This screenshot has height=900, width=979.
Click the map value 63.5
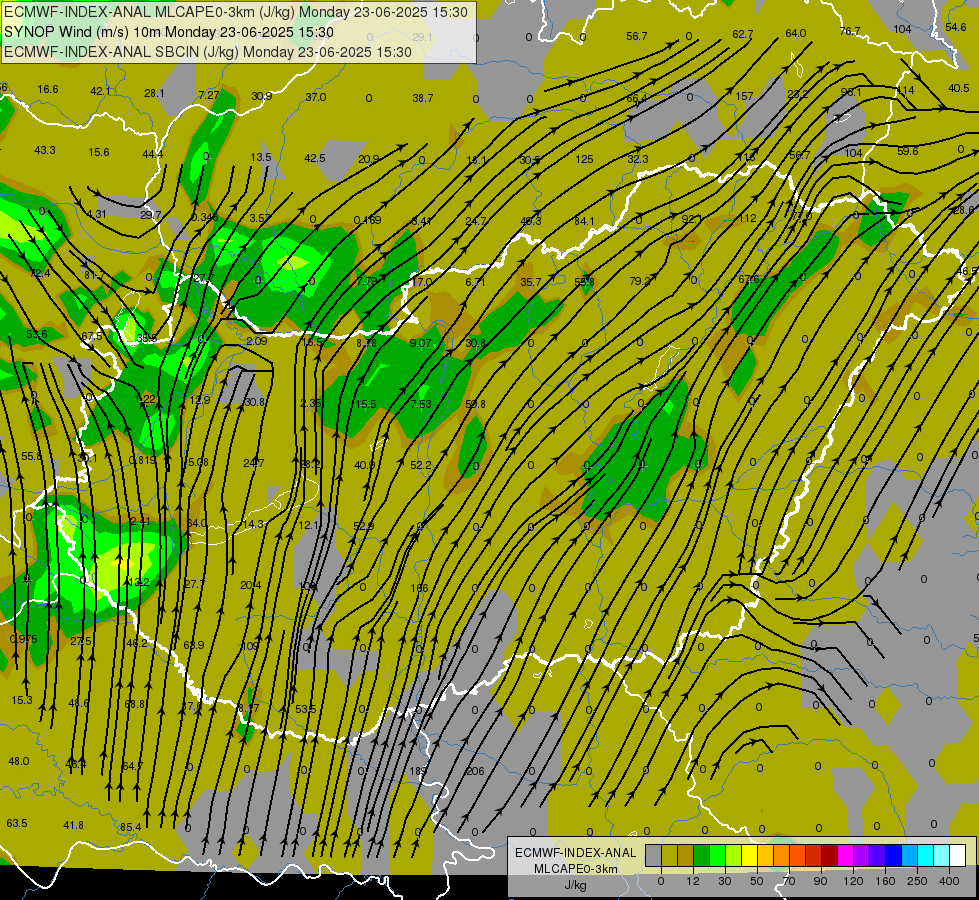pyautogui.click(x=17, y=823)
